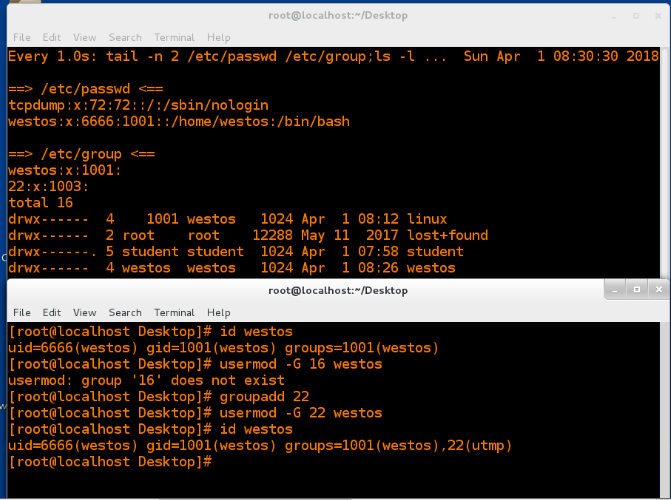This screenshot has height=500, width=671.
Task: Click the '22(utmp)' group output
Action: (x=480, y=446)
